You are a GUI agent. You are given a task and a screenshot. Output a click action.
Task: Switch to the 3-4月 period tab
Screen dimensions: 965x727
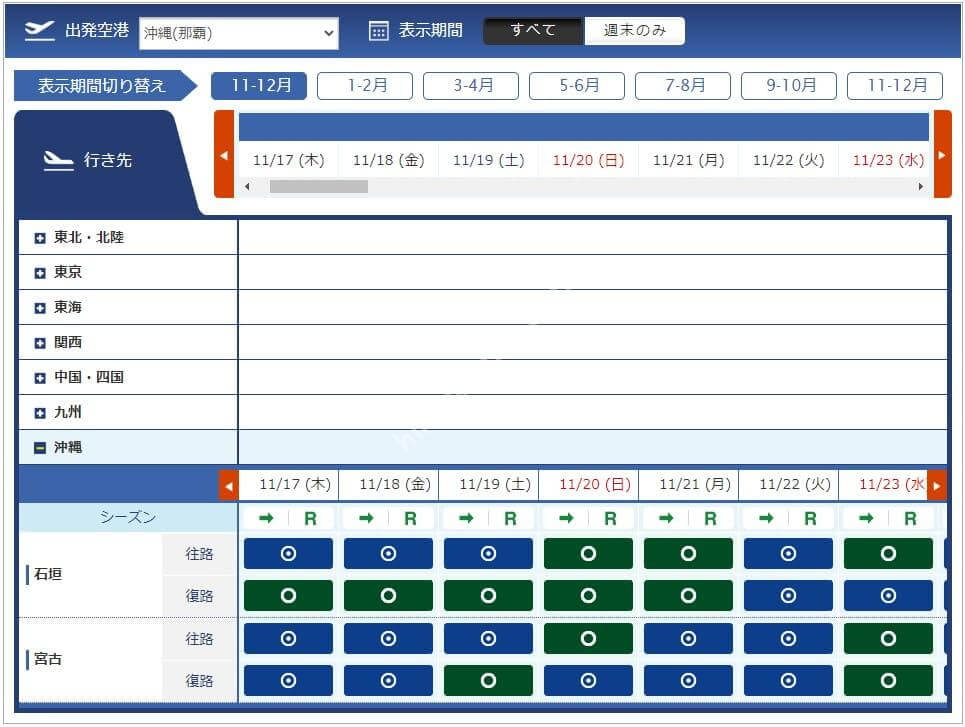click(x=471, y=85)
